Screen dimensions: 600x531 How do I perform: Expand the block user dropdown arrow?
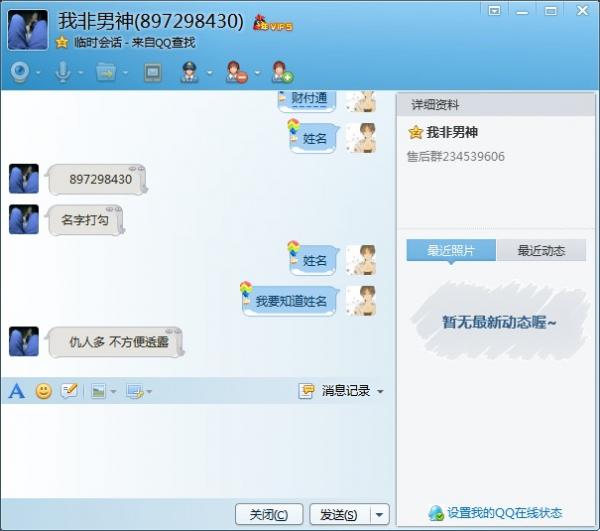click(257, 72)
